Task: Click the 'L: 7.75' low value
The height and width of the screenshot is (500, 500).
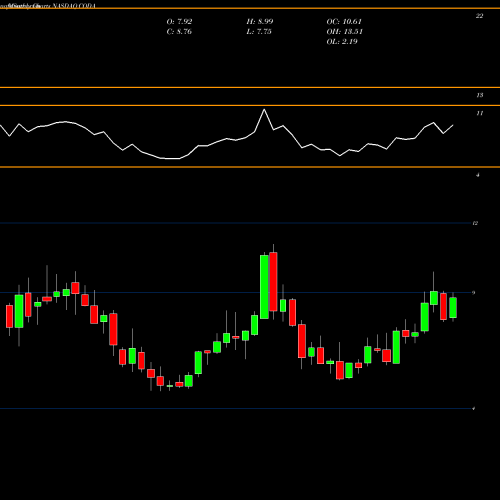Action: pos(259,32)
